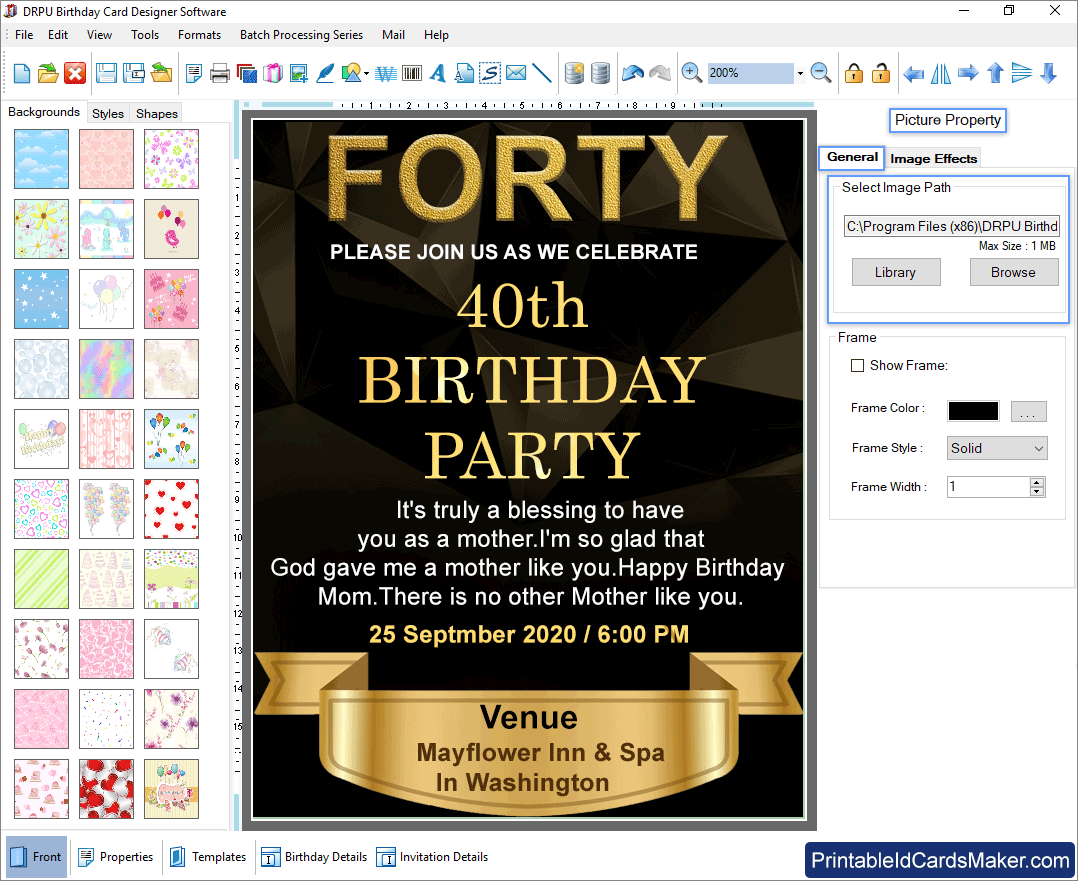Add a barcode to the card

(x=412, y=73)
